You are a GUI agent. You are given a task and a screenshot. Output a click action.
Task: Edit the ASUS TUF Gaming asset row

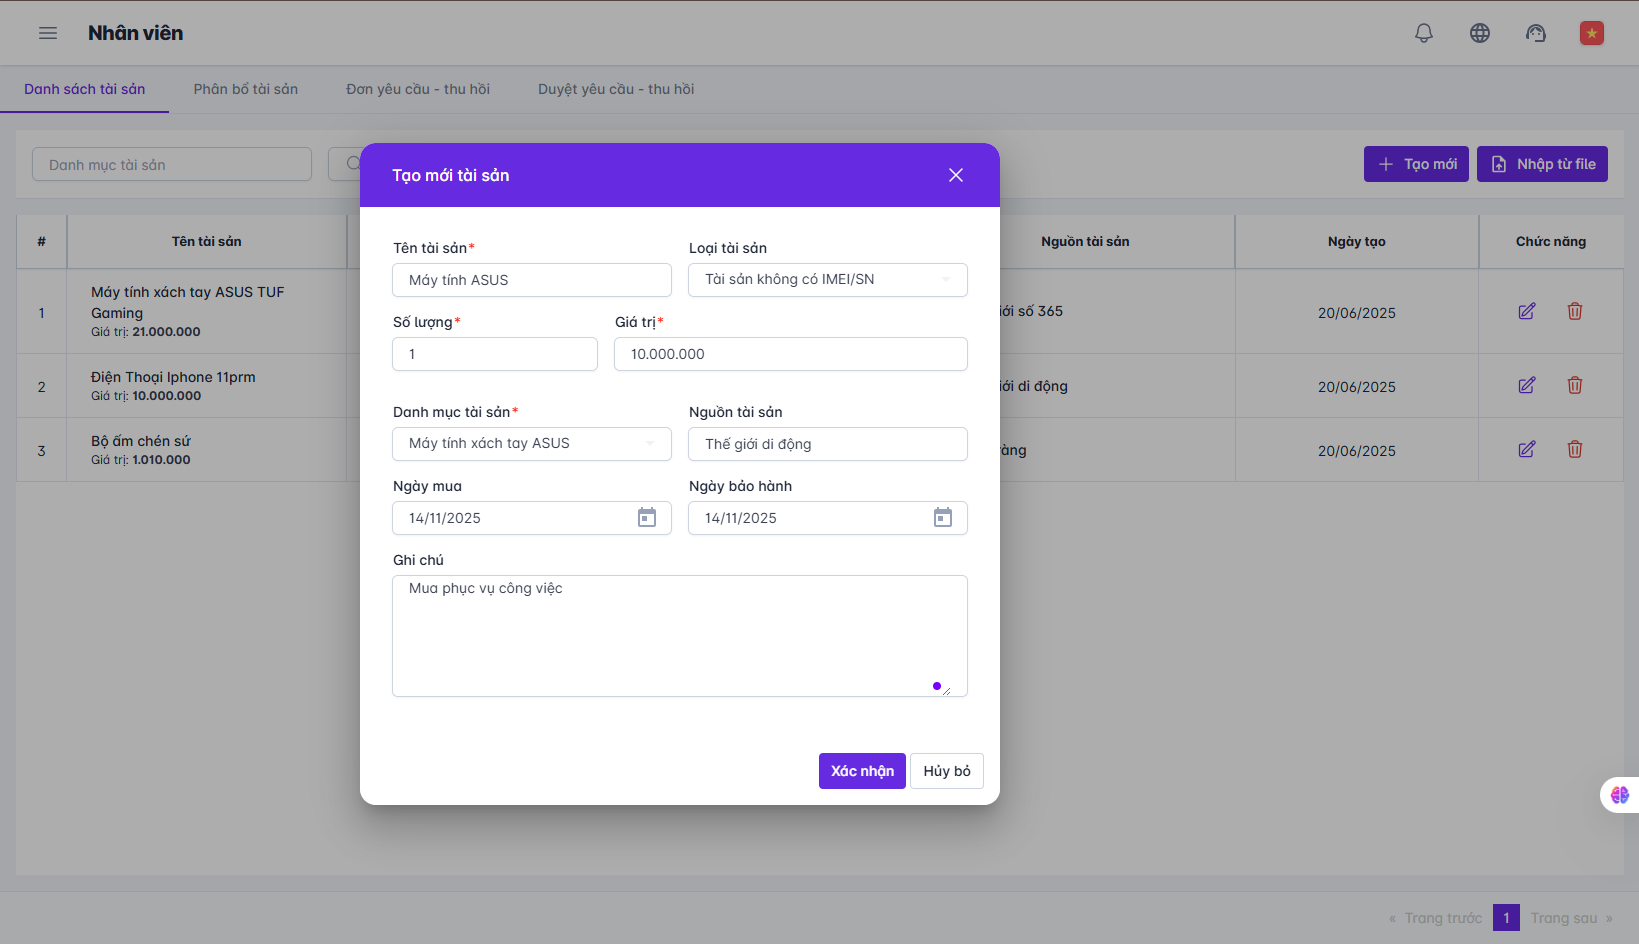1526,312
